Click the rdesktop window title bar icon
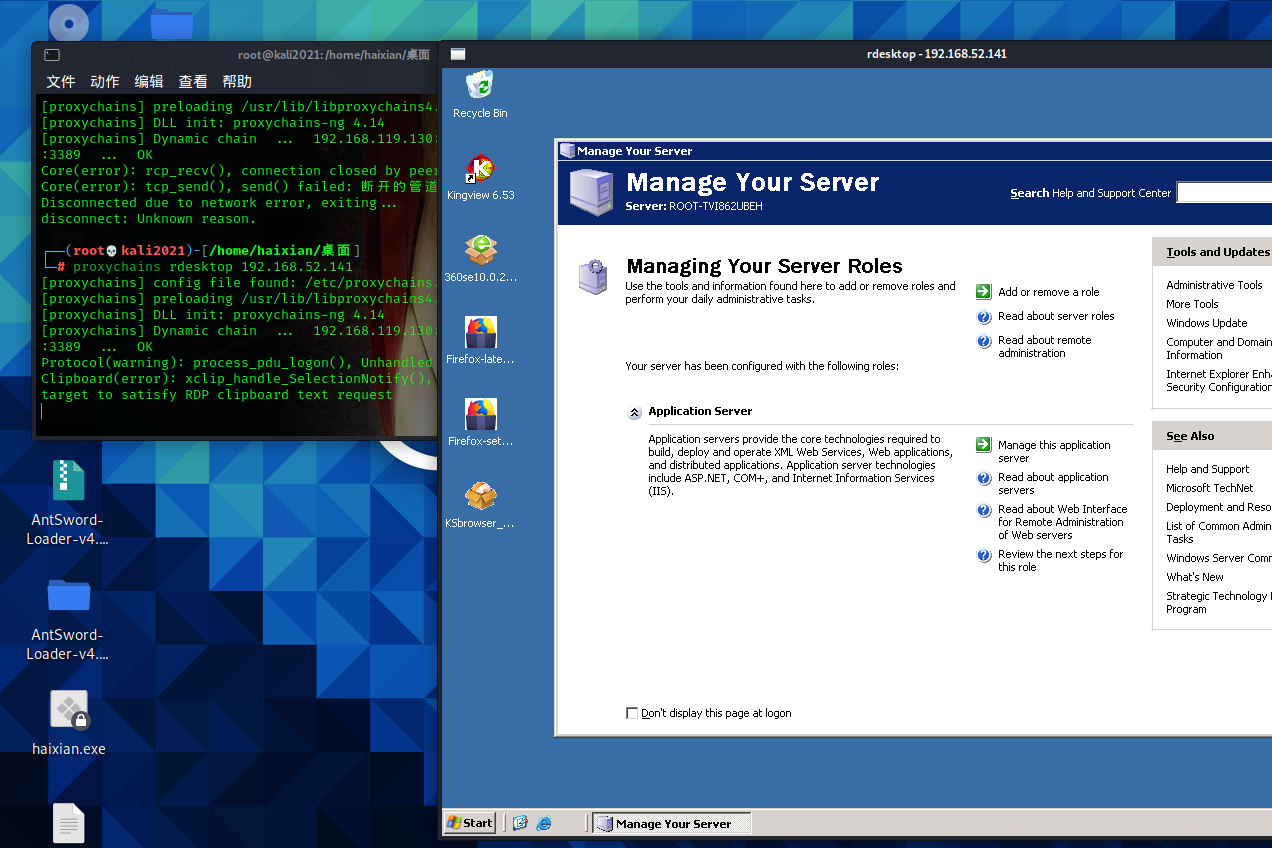 pyautogui.click(x=458, y=54)
